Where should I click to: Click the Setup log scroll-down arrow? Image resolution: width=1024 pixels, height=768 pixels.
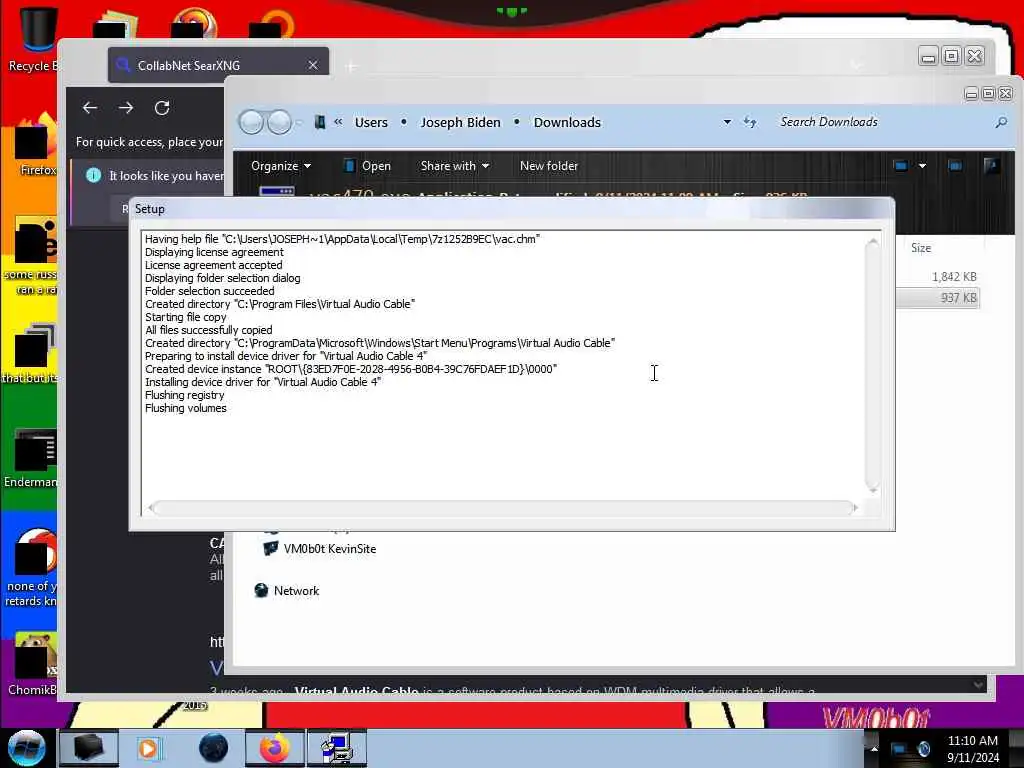(x=872, y=488)
